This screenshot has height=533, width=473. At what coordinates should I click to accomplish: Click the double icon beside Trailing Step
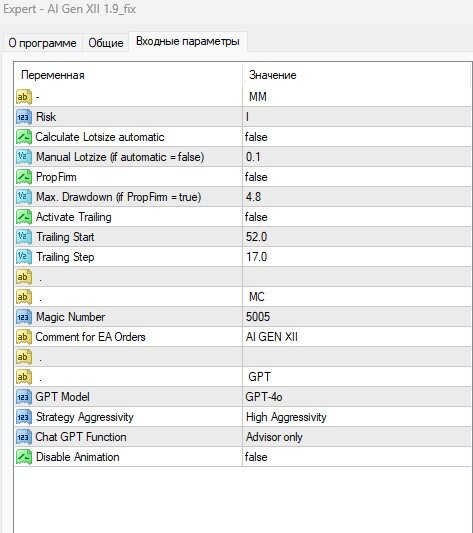tap(24, 257)
